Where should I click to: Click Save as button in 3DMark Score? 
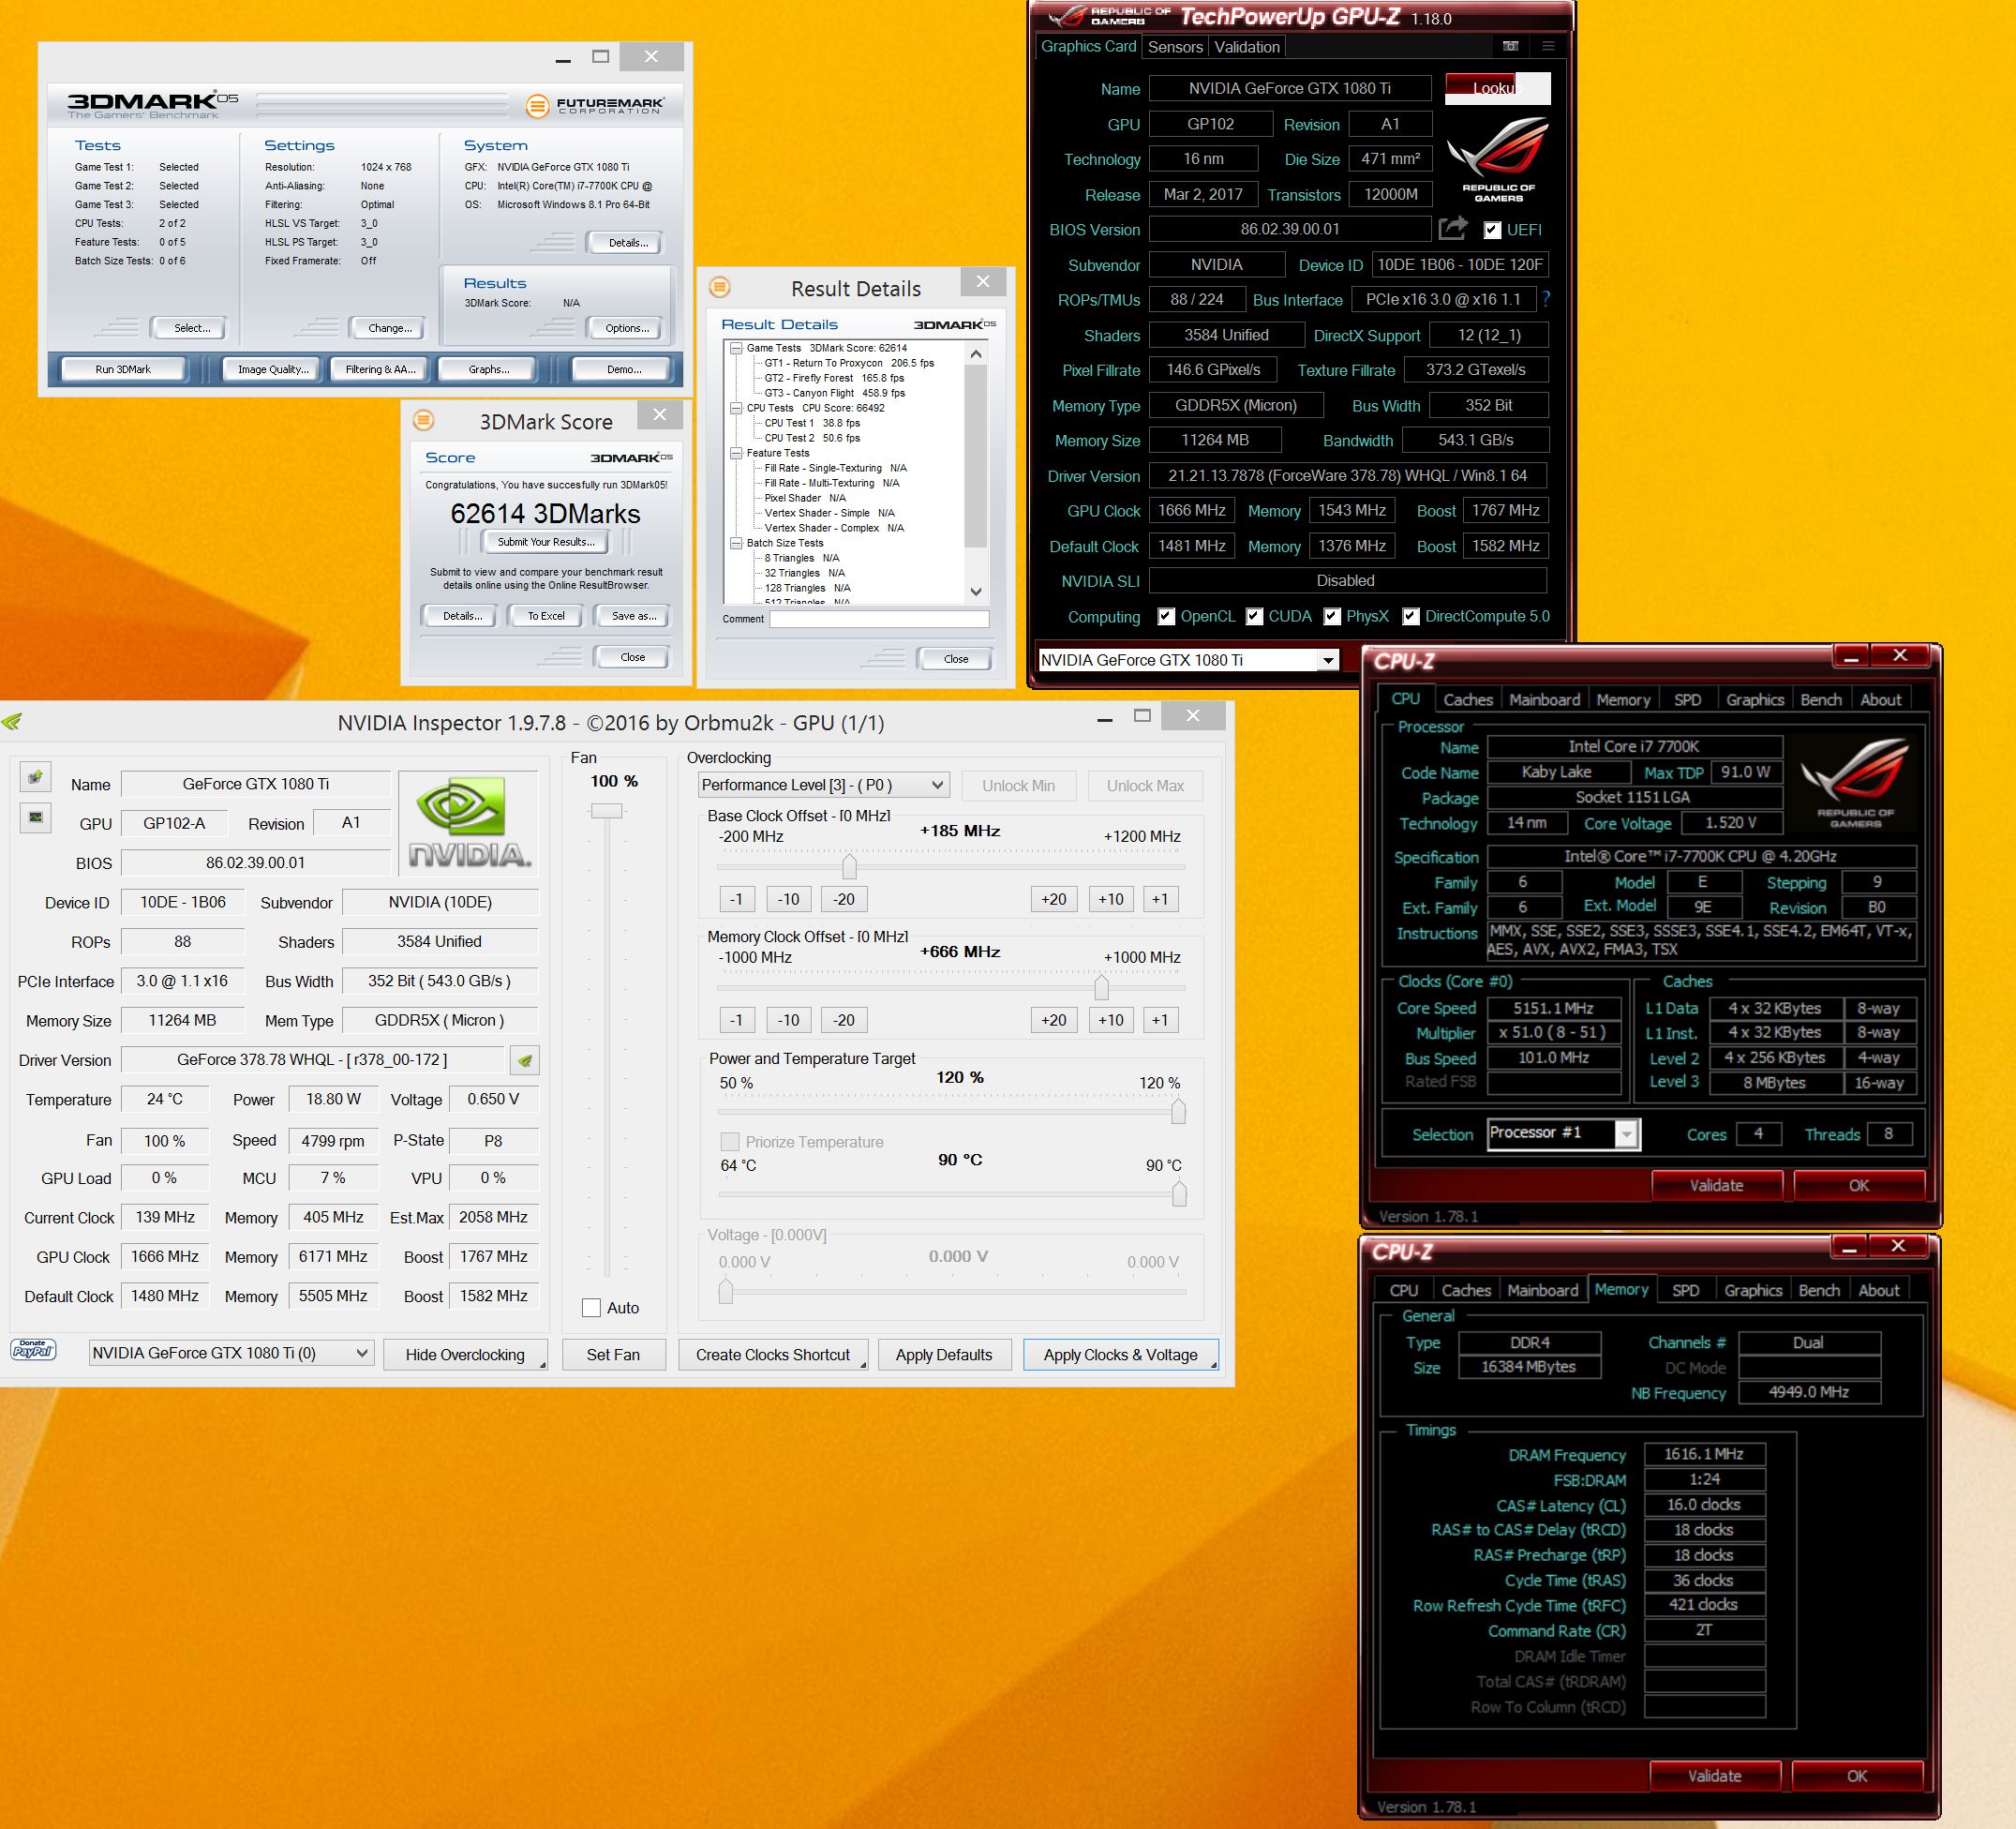634,616
